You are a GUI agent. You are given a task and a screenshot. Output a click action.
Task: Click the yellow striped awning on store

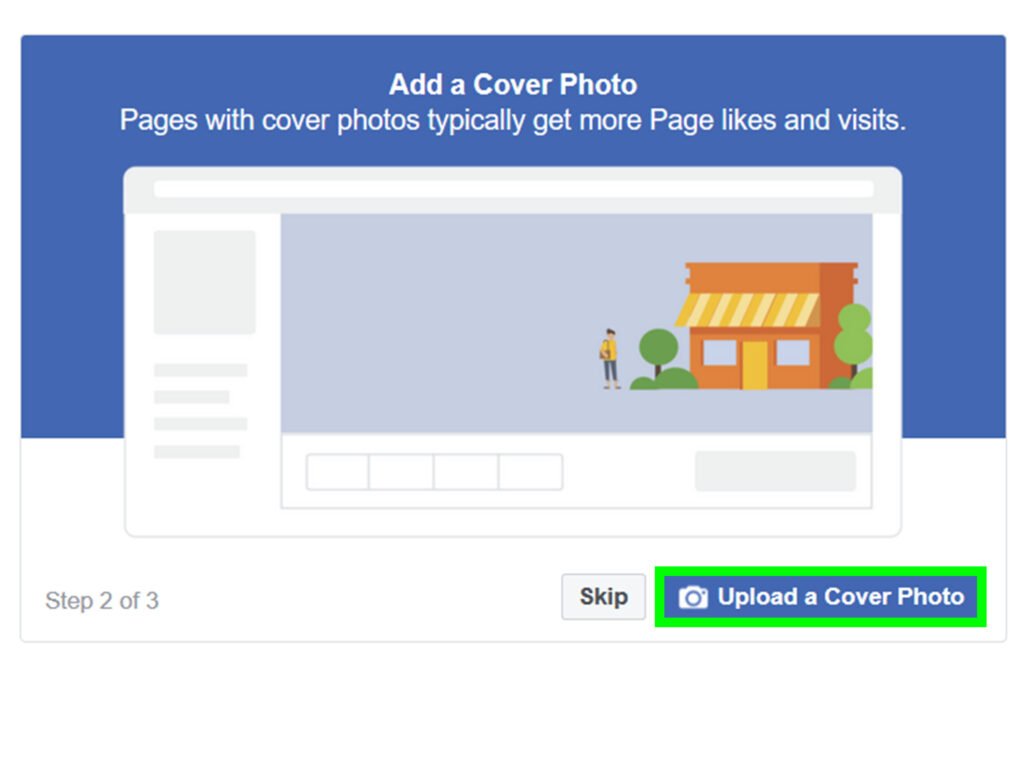point(746,310)
